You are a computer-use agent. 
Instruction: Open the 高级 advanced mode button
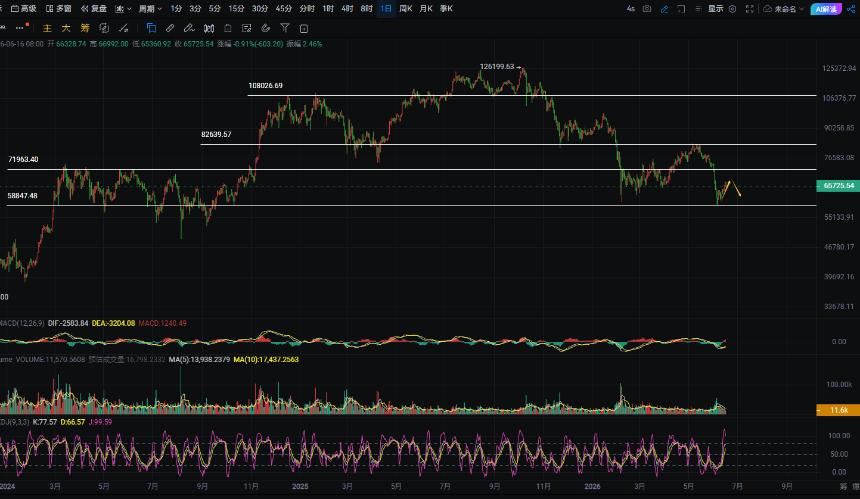pyautogui.click(x=24, y=9)
